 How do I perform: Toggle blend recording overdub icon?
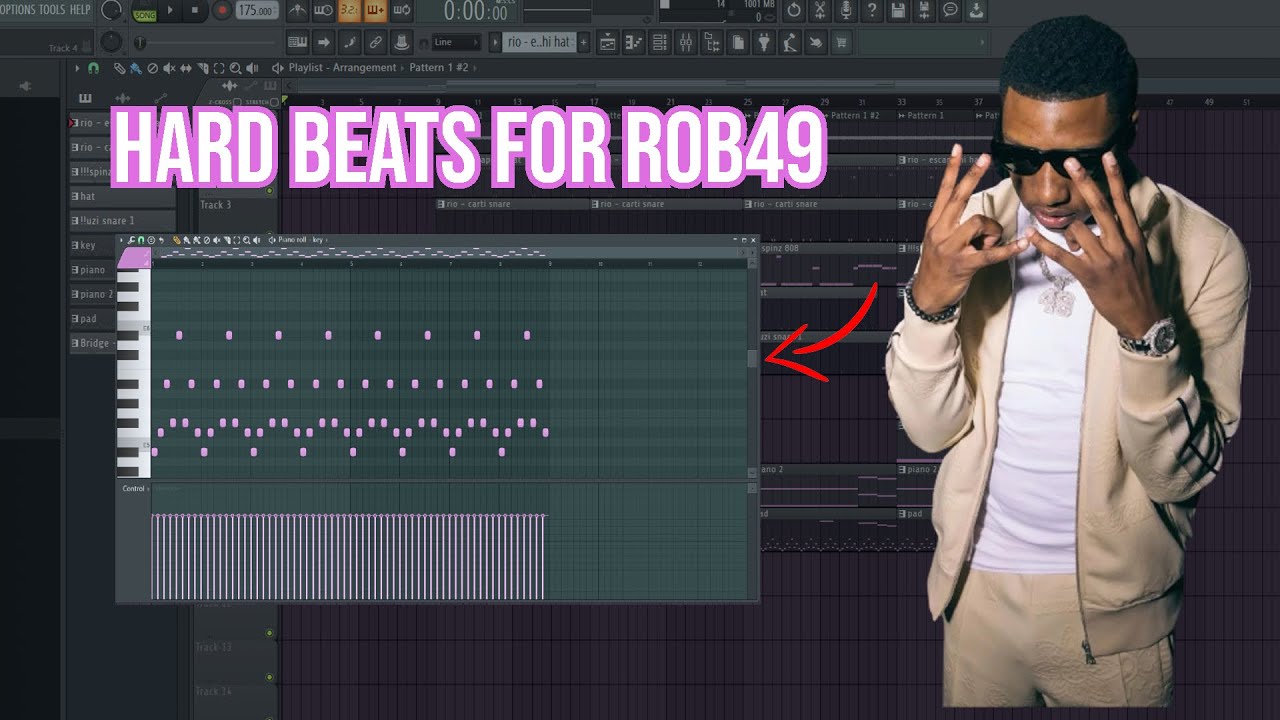coord(375,11)
